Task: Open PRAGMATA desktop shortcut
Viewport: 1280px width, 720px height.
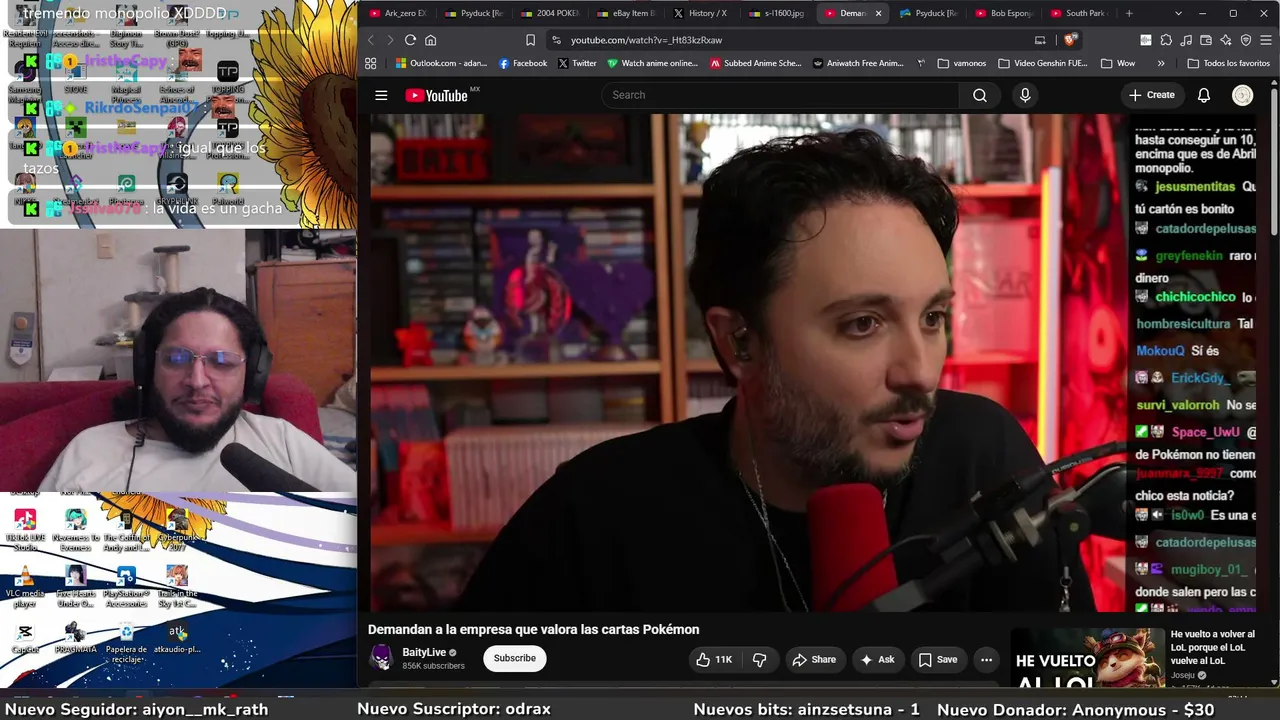Action: pos(75,638)
